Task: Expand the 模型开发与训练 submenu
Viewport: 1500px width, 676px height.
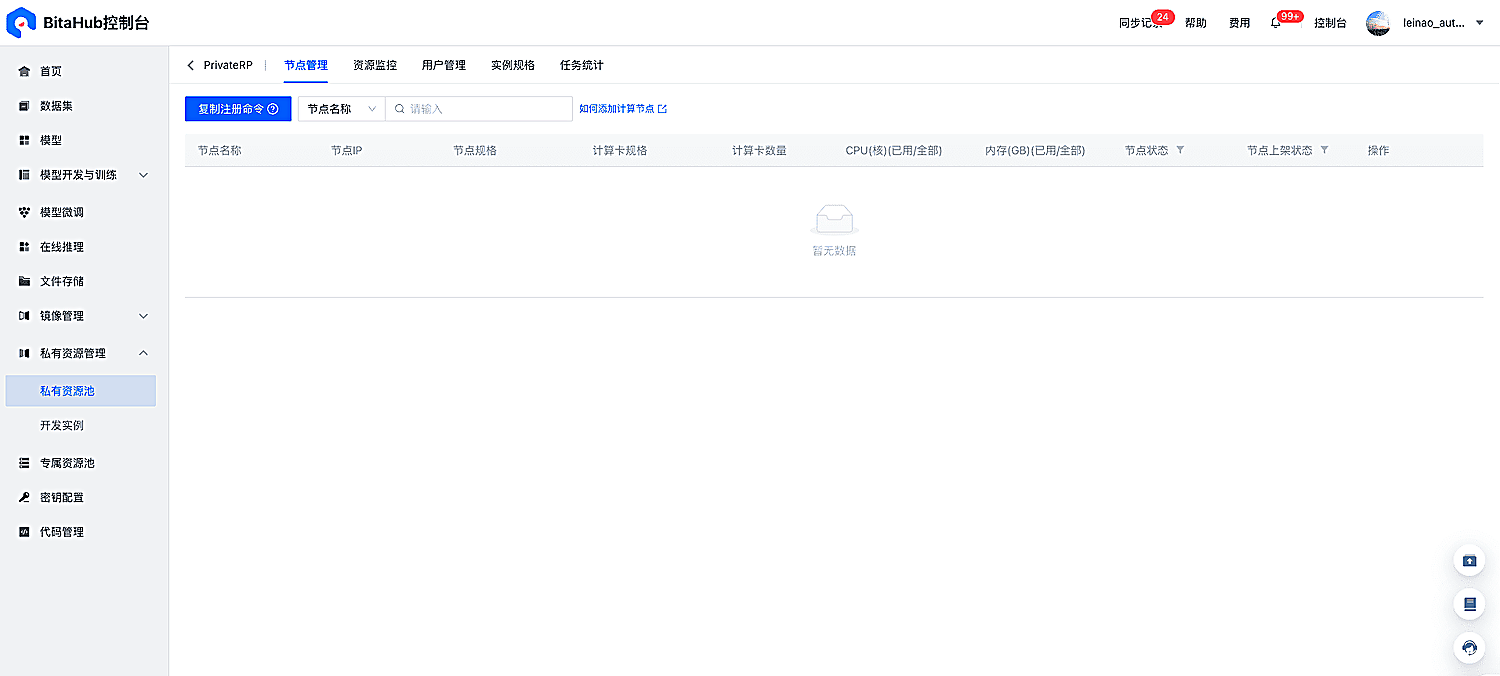Action: point(143,175)
